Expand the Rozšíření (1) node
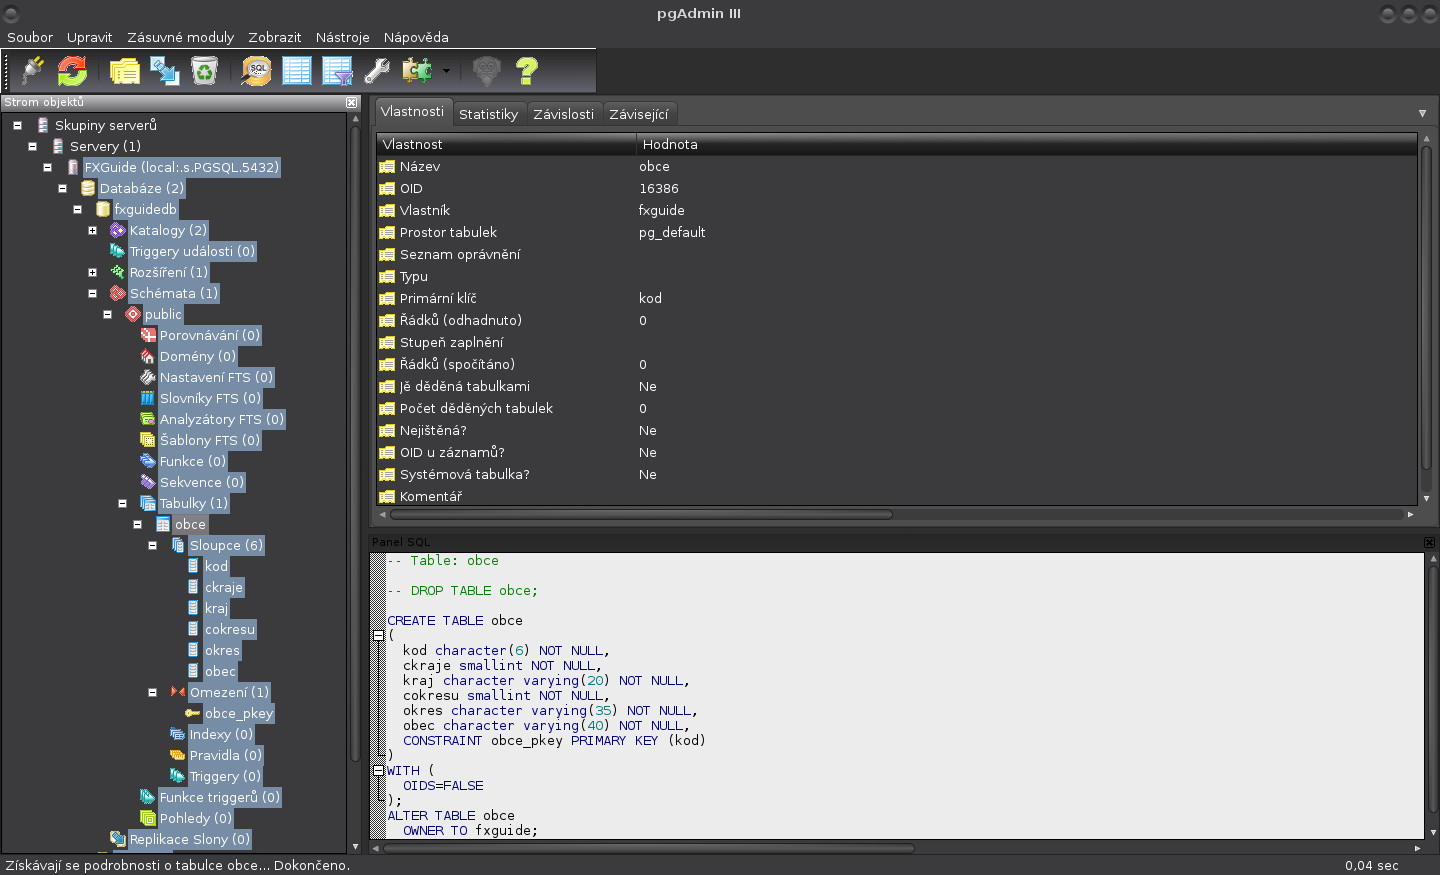 coord(92,272)
